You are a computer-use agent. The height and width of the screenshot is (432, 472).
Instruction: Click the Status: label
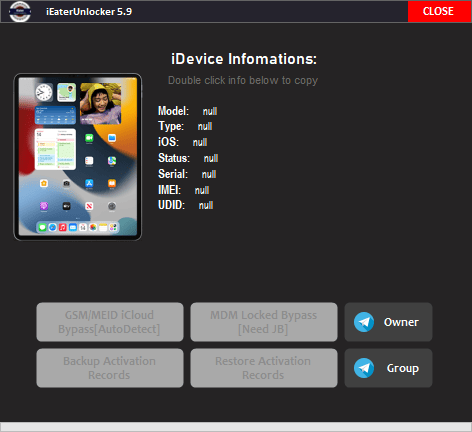174,158
